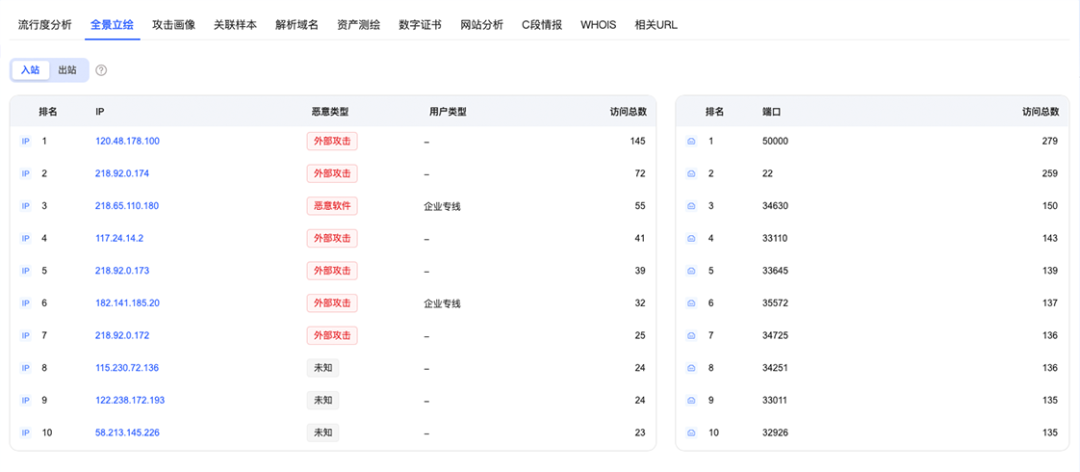Click port icon for port 35572
Screen dimensions: 1080x472
coord(692,303)
